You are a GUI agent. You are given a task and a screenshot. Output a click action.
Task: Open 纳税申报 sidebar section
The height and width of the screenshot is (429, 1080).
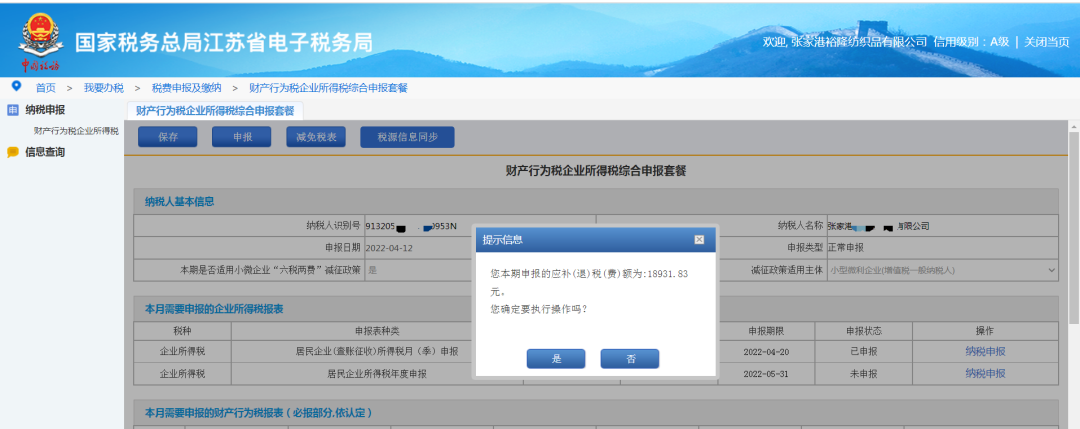click(x=45, y=109)
